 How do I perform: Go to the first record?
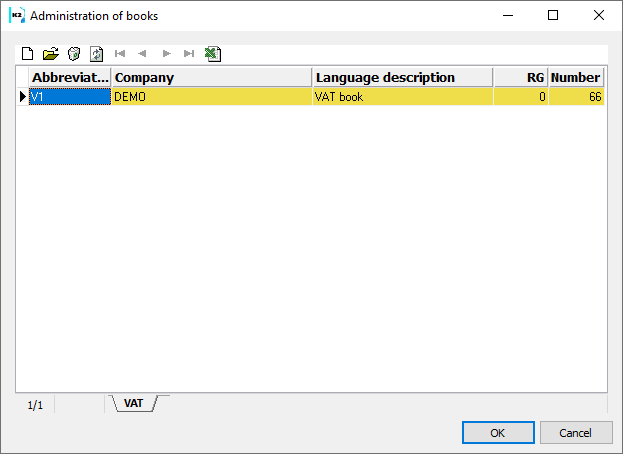click(x=120, y=54)
